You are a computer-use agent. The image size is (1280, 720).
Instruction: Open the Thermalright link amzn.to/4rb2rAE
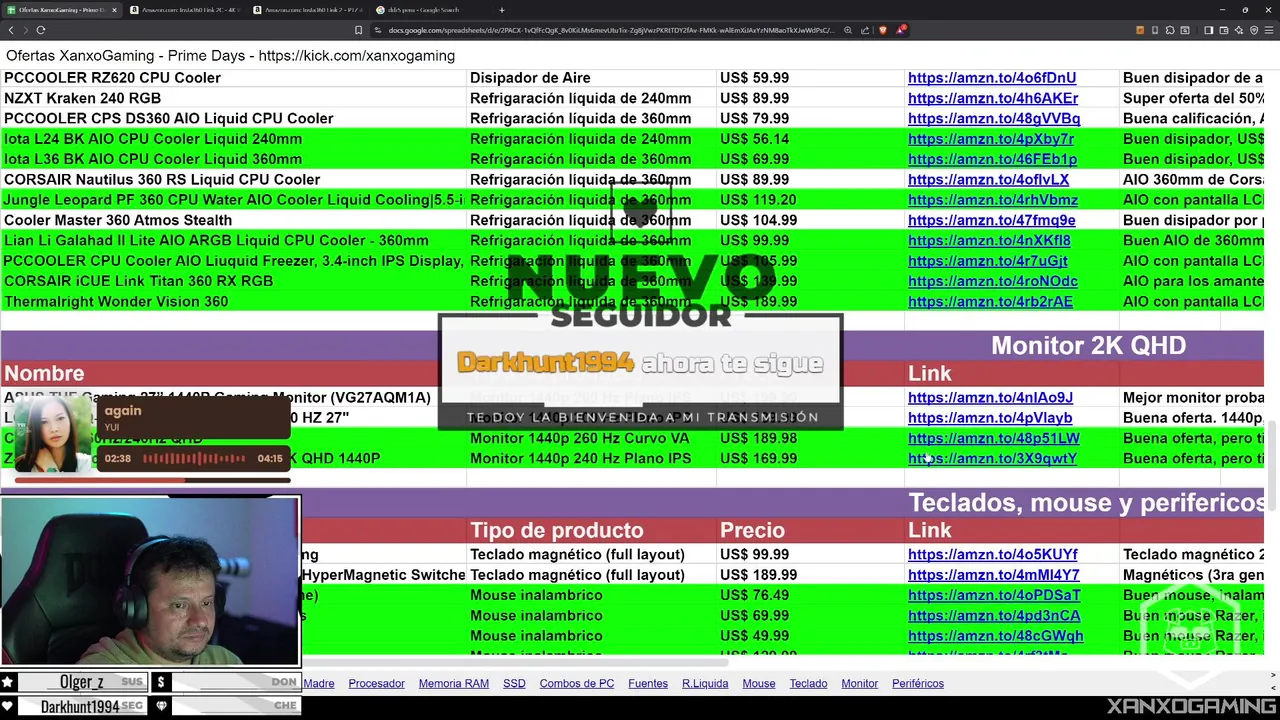coord(990,302)
